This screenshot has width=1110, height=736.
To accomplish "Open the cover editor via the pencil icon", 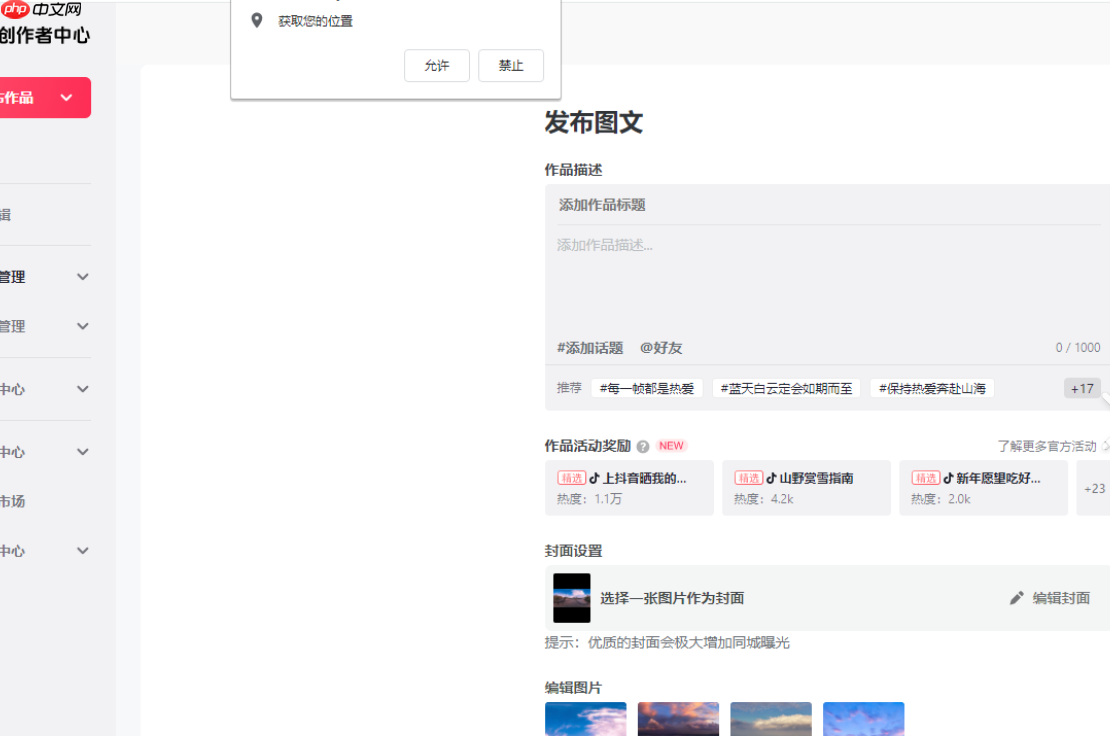I will click(x=1016, y=597).
